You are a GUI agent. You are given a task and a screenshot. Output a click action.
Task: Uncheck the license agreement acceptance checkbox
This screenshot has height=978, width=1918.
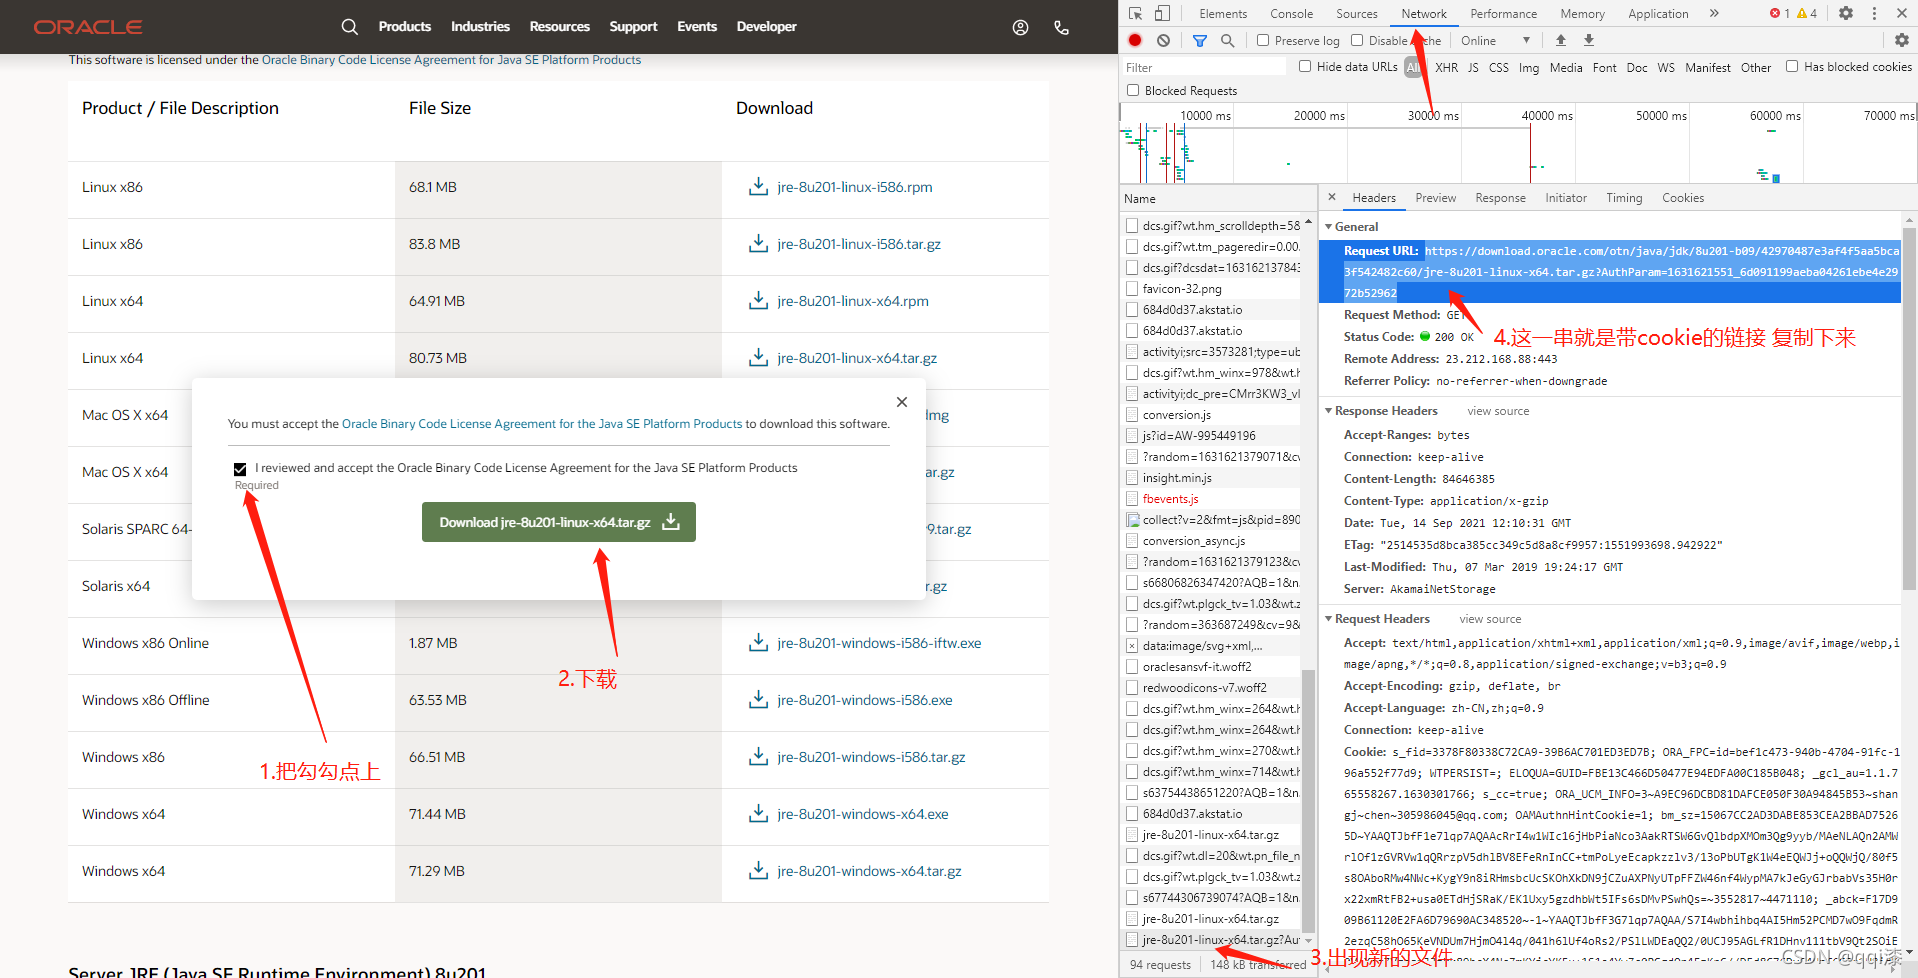click(x=240, y=468)
